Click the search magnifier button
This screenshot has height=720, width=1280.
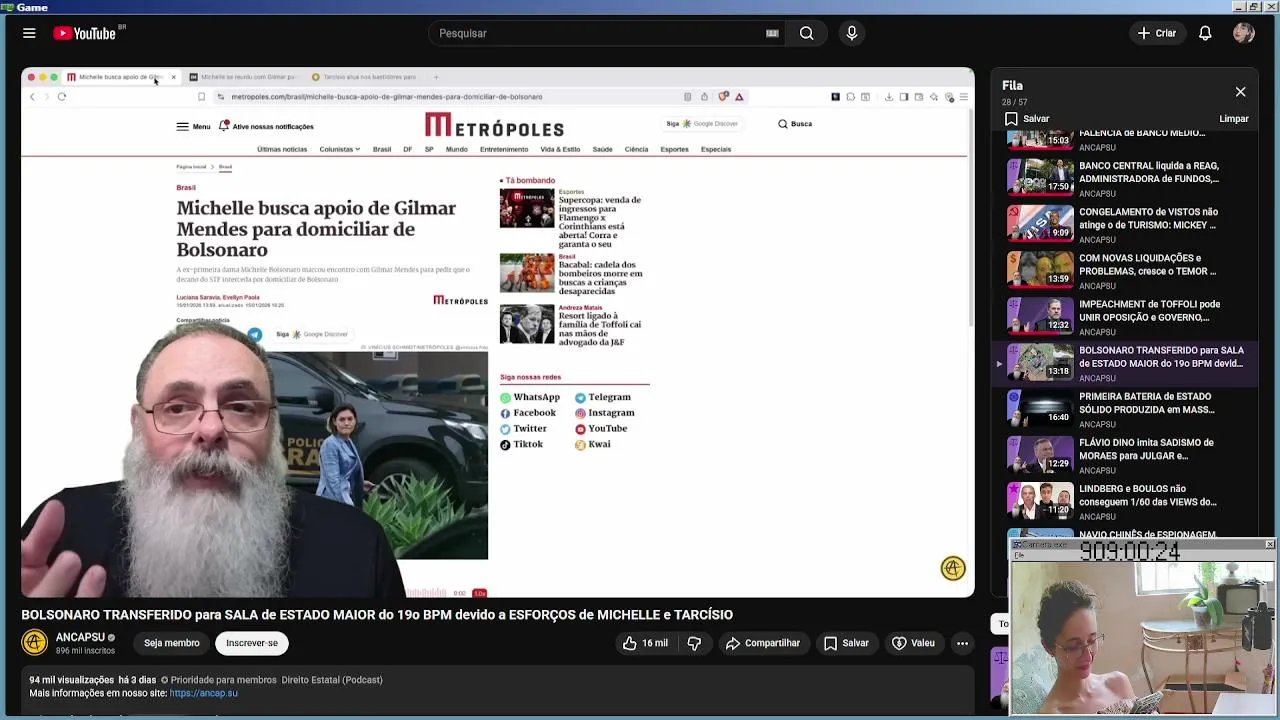coord(806,33)
